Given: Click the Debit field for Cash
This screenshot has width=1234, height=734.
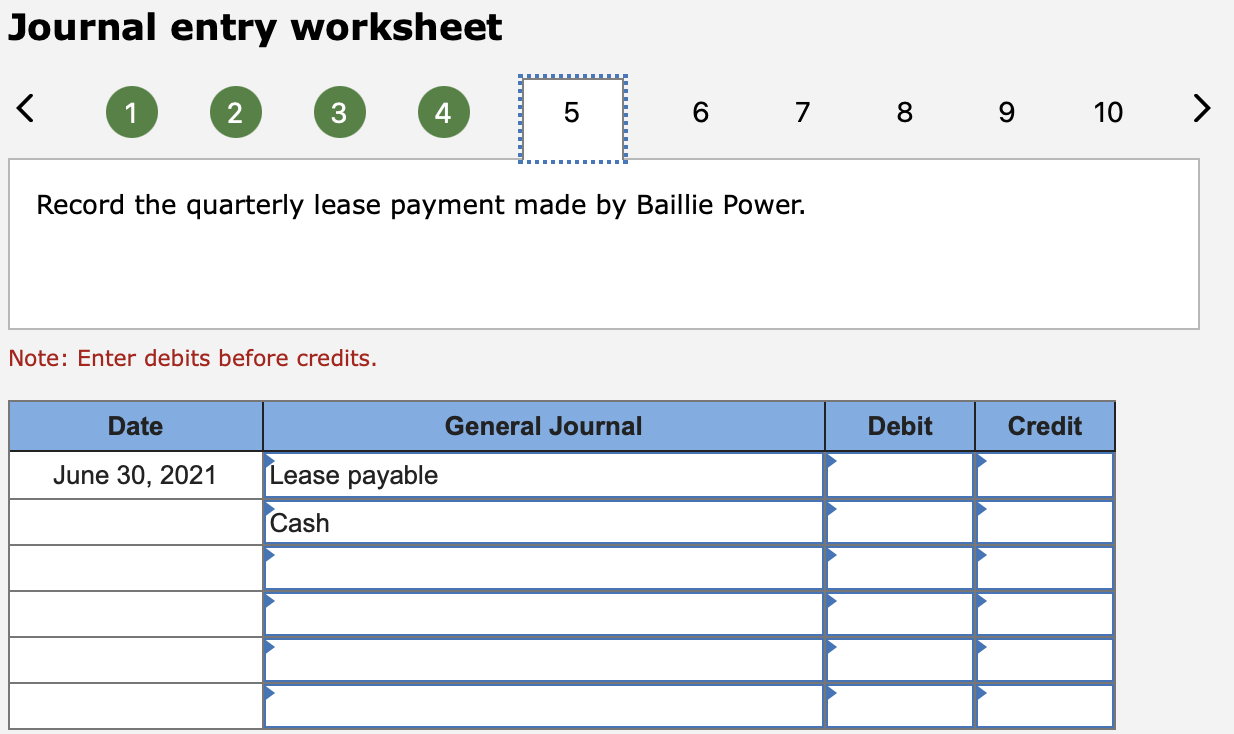Looking at the screenshot, I should click(x=900, y=522).
